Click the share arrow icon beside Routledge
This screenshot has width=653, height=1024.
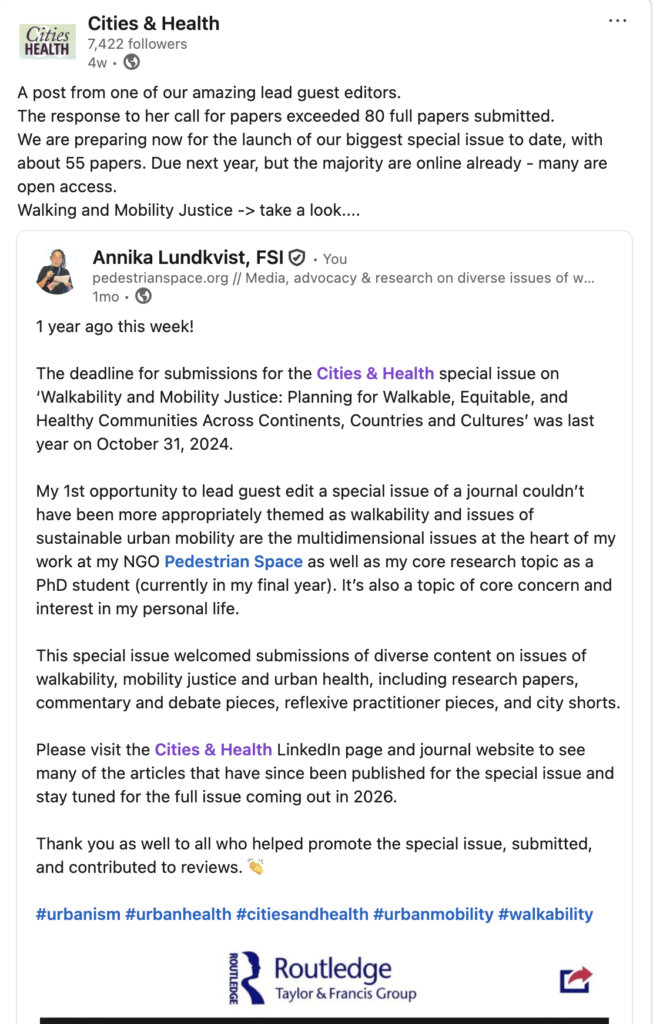576,979
